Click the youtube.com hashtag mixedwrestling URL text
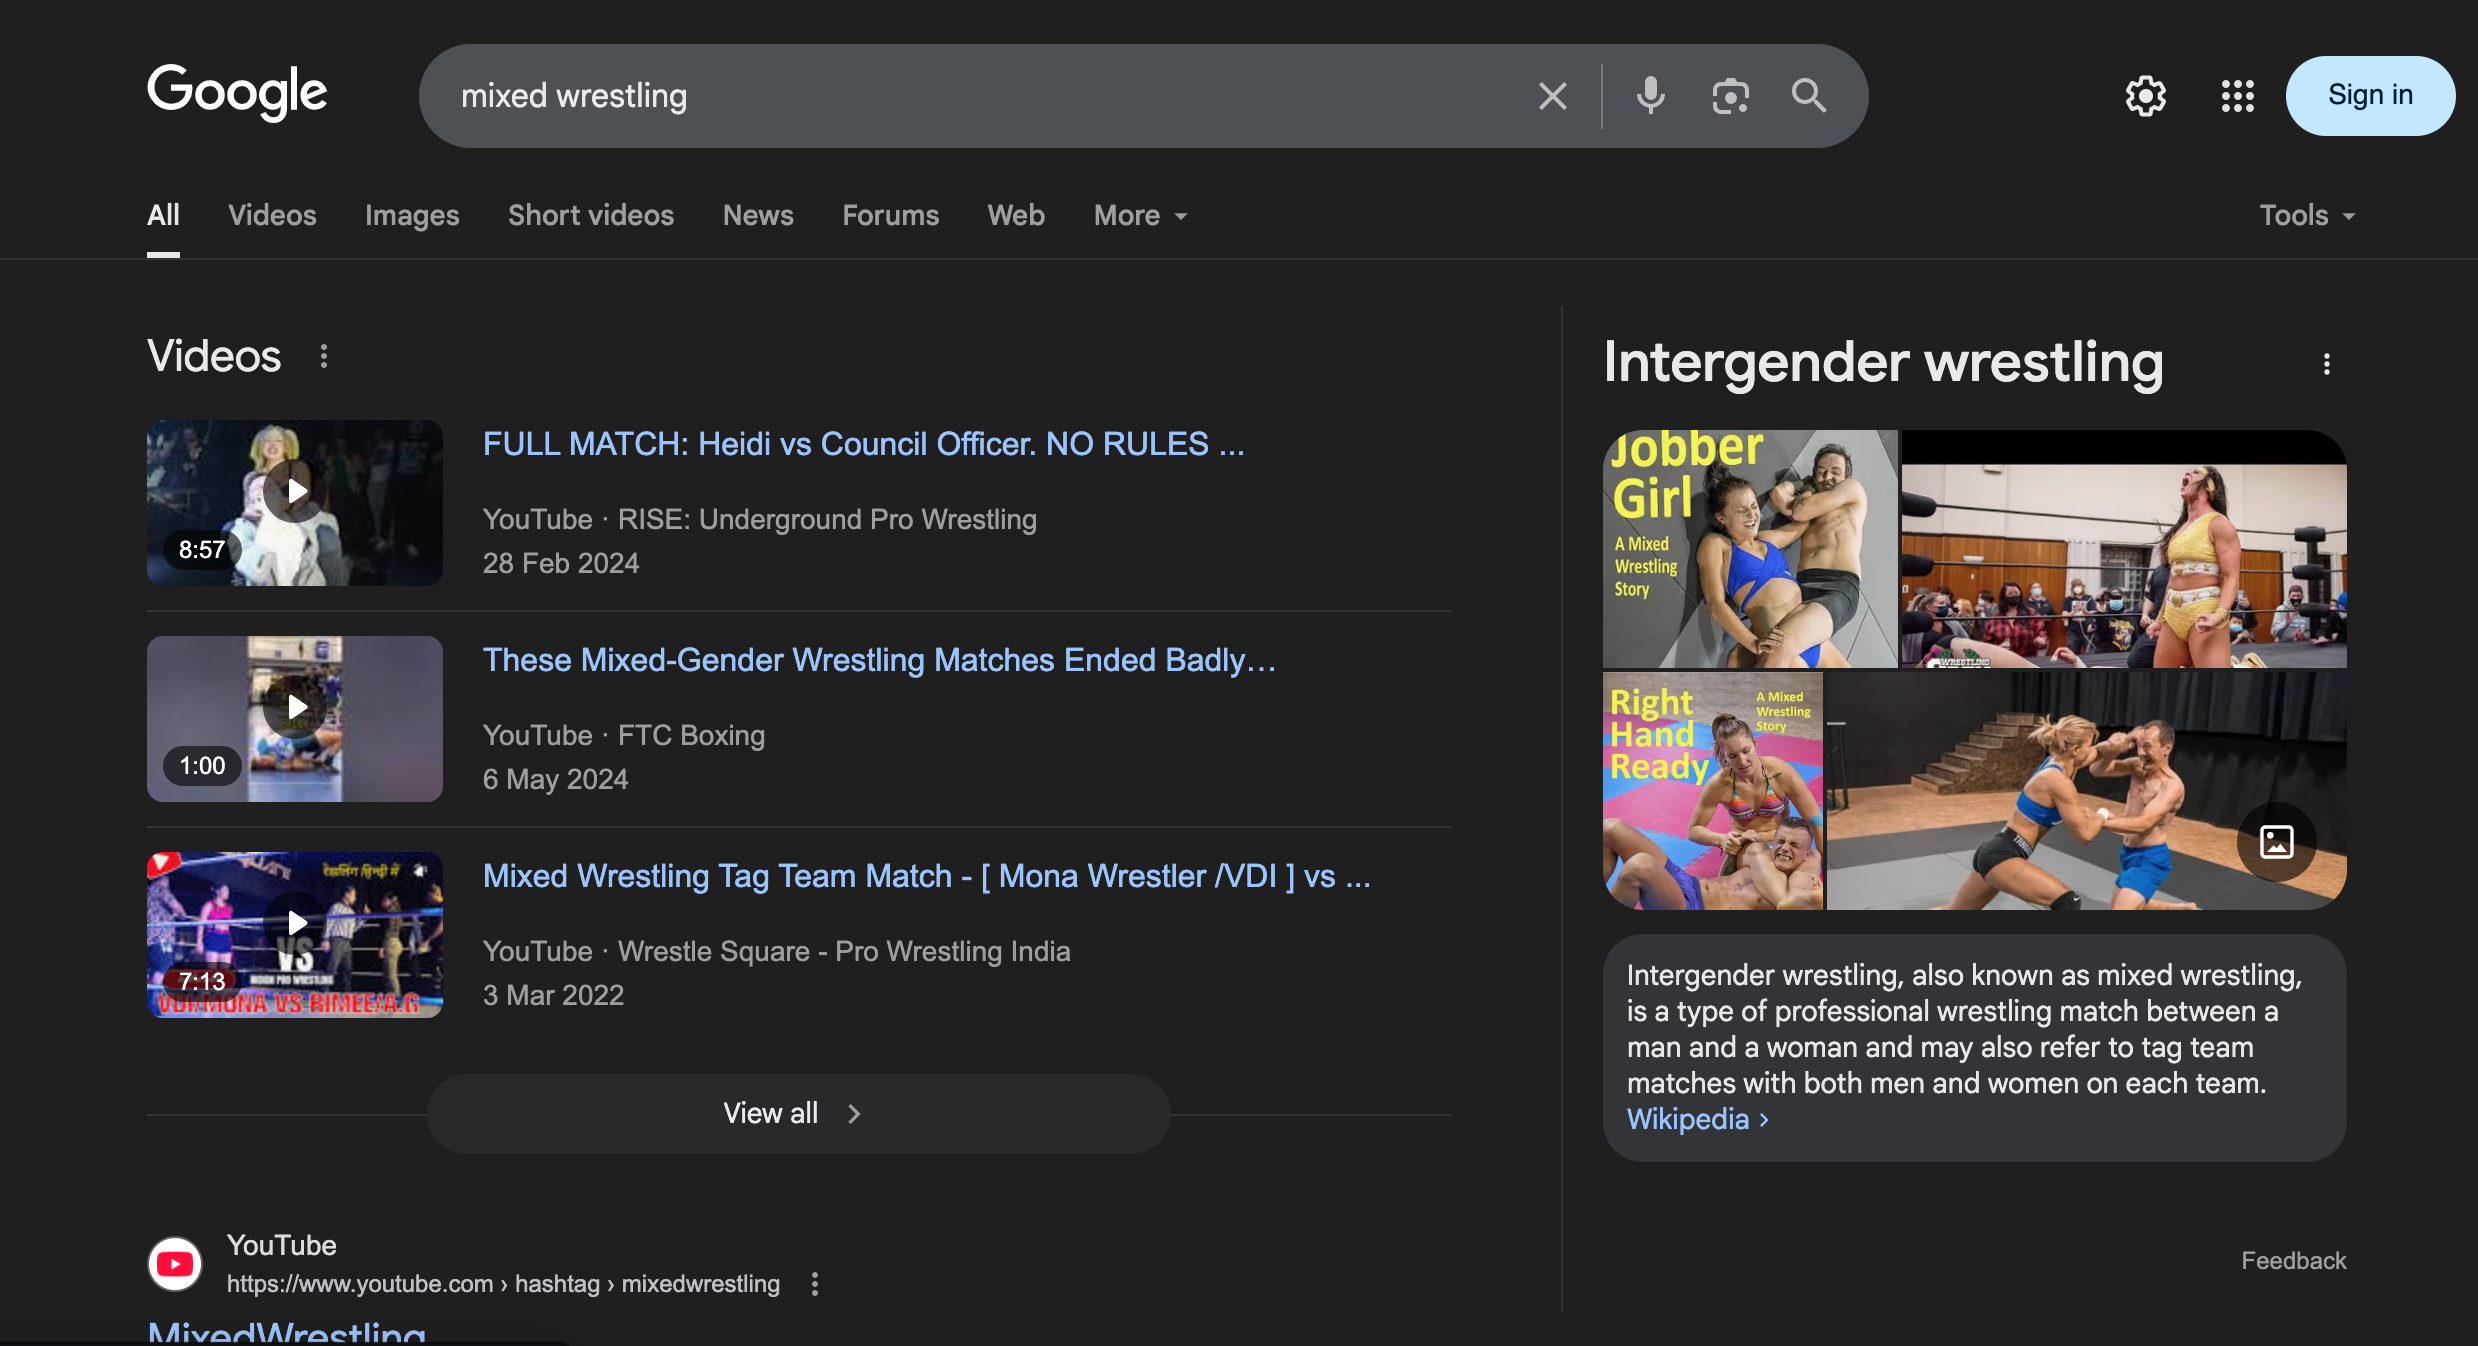The image size is (2478, 1346). (503, 1284)
